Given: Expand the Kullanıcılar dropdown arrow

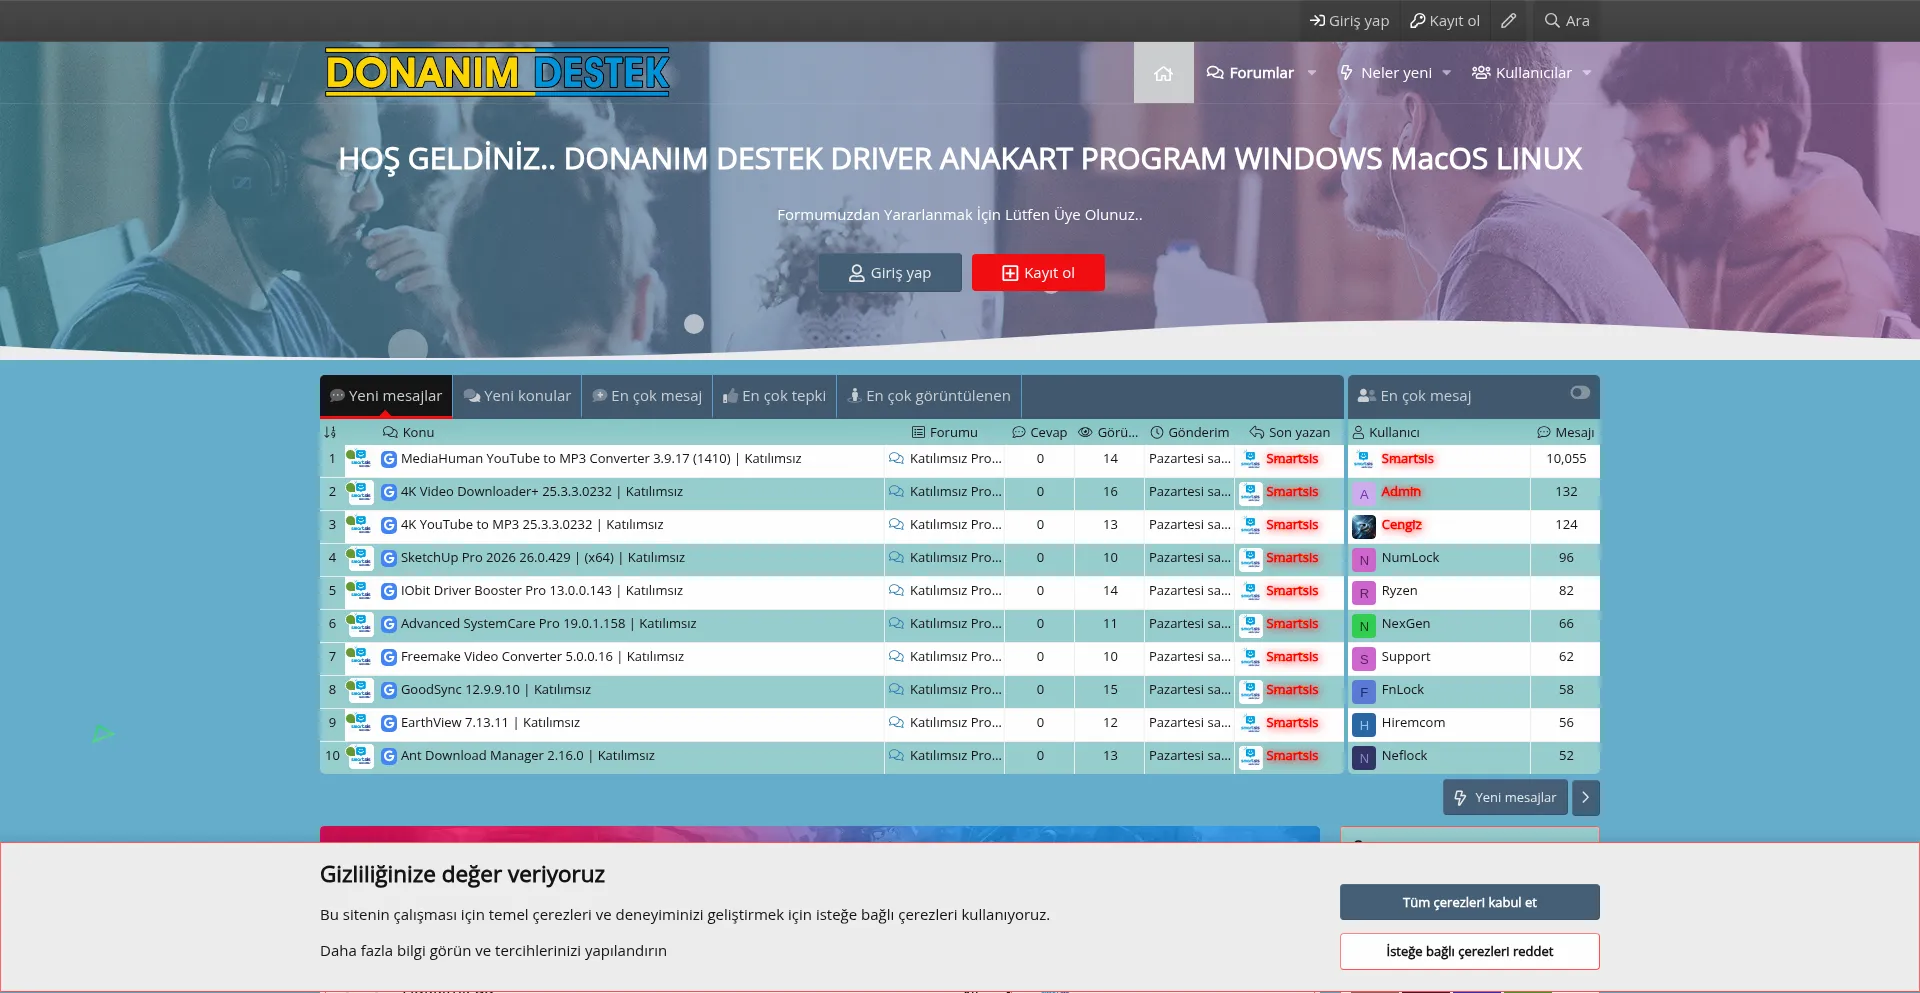Looking at the screenshot, I should click(1587, 73).
